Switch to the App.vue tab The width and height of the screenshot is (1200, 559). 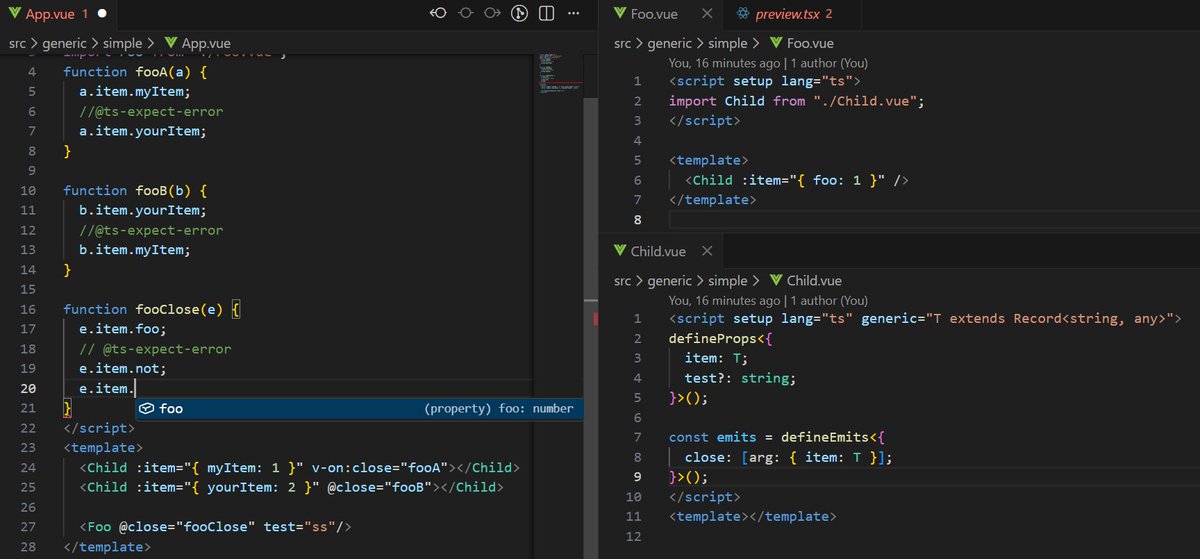59,15
